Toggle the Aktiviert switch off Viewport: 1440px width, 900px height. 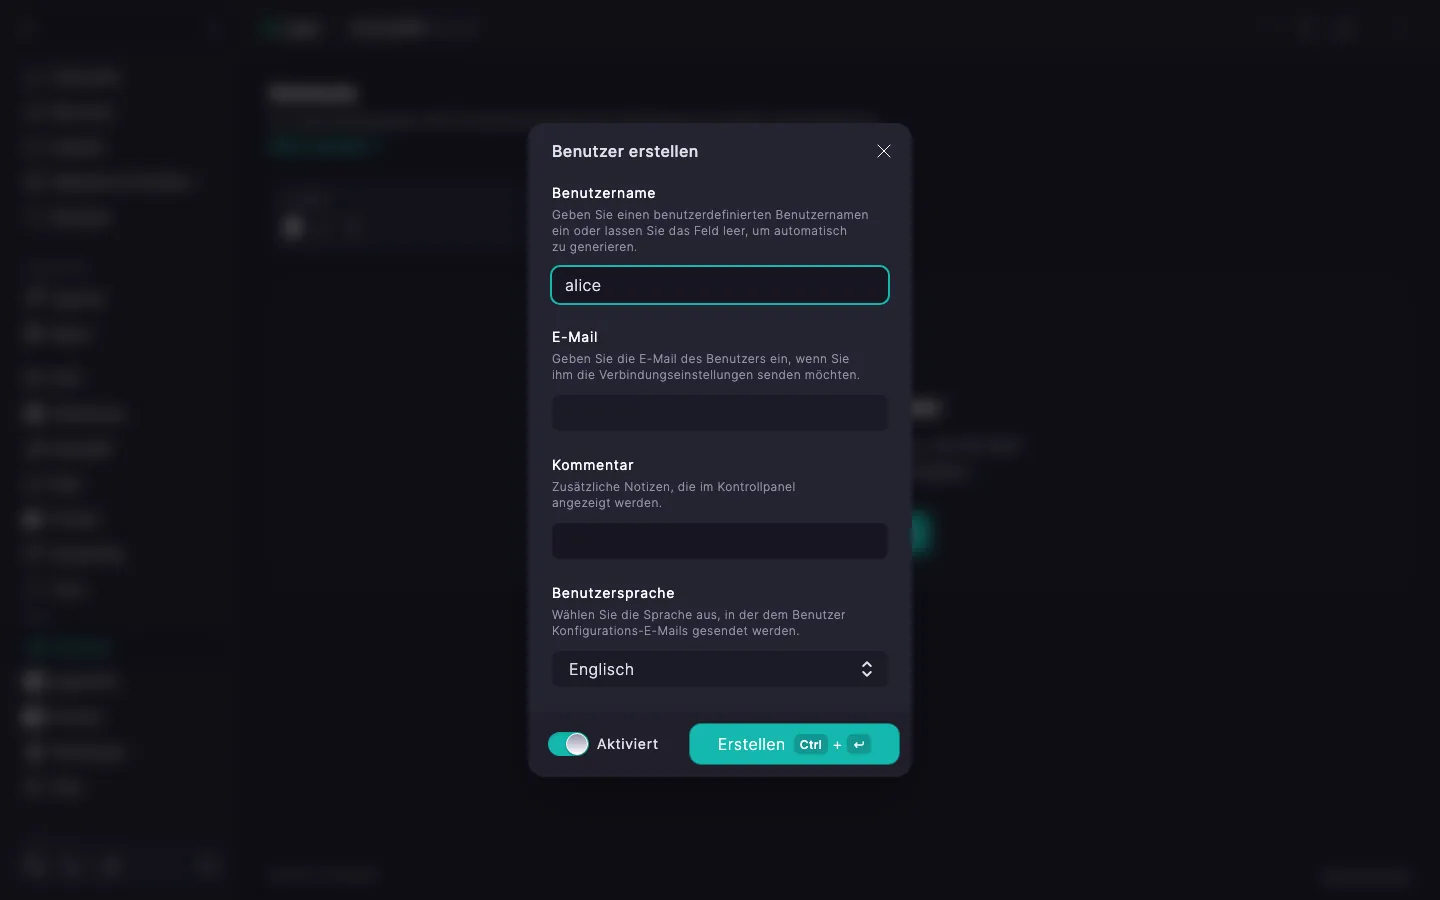pyautogui.click(x=568, y=744)
